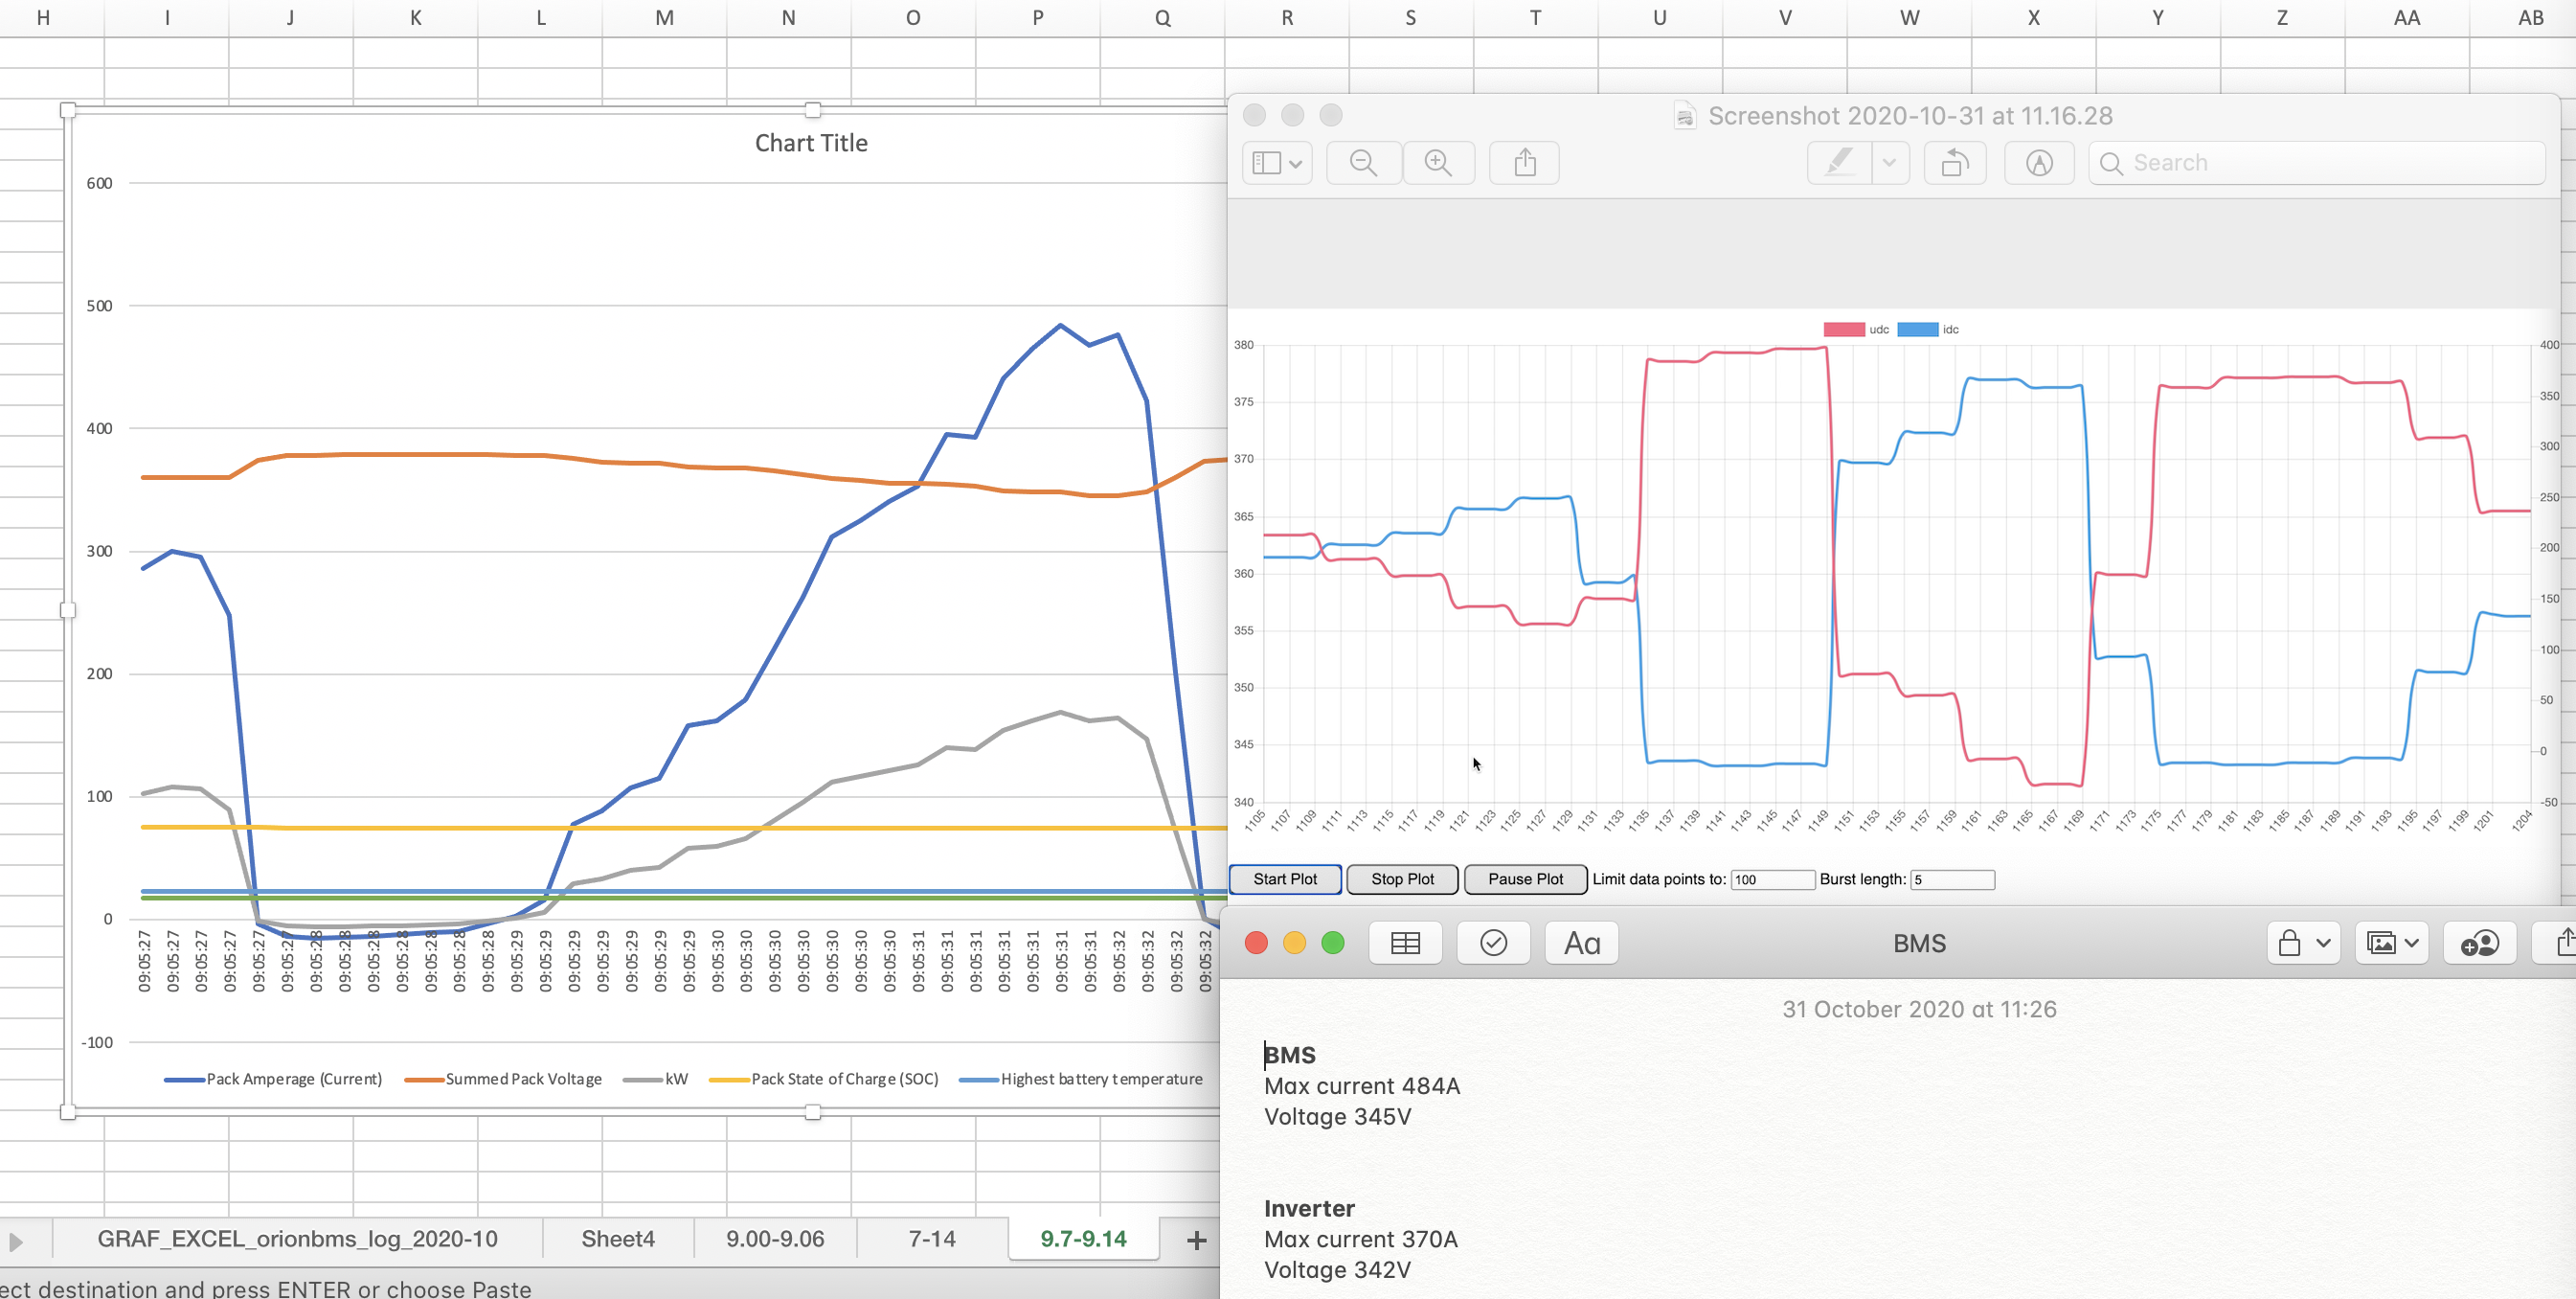The height and width of the screenshot is (1299, 2576).
Task: Select the Highlight pen tool in Preview
Action: 1839,163
